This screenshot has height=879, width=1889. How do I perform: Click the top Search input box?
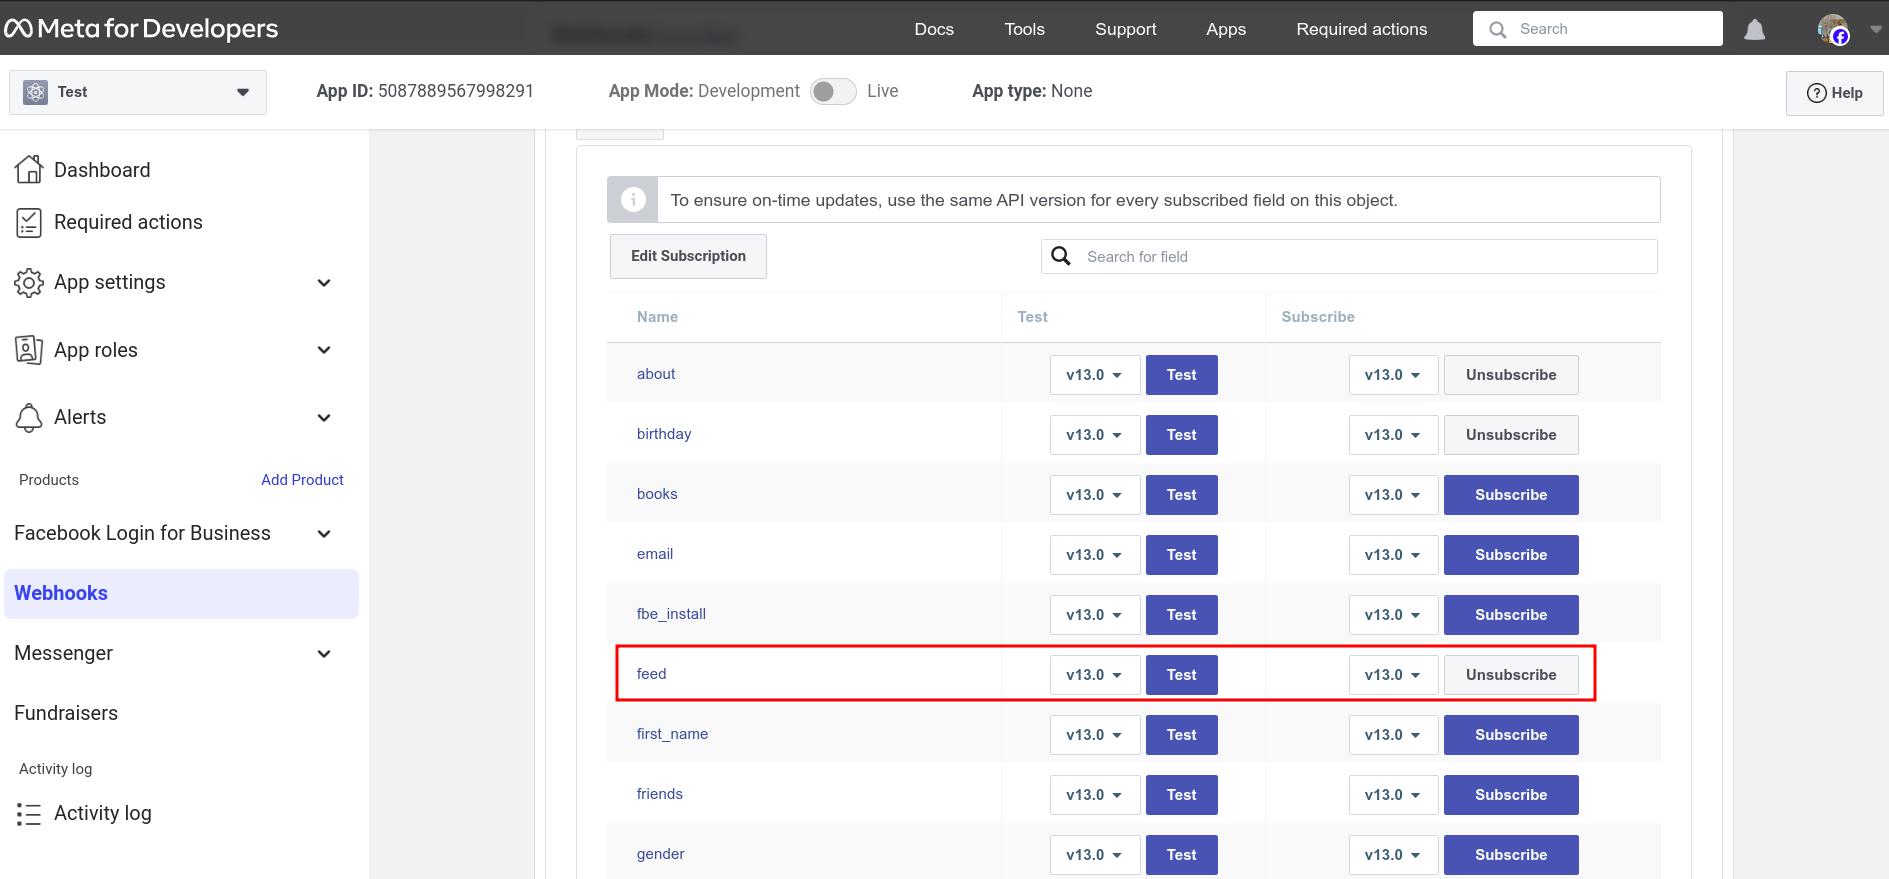pos(1597,29)
